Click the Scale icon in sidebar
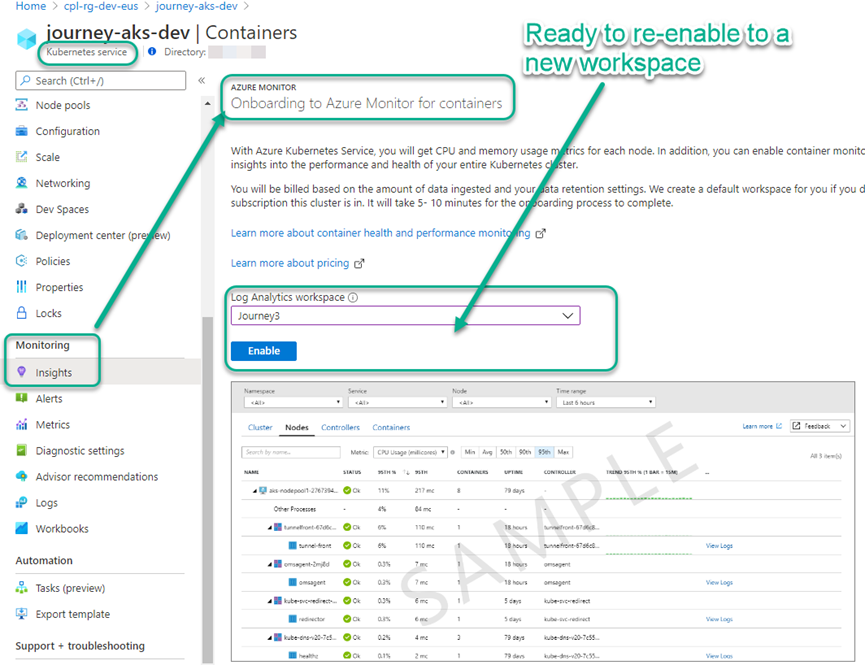This screenshot has height=665, width=865. 22,157
